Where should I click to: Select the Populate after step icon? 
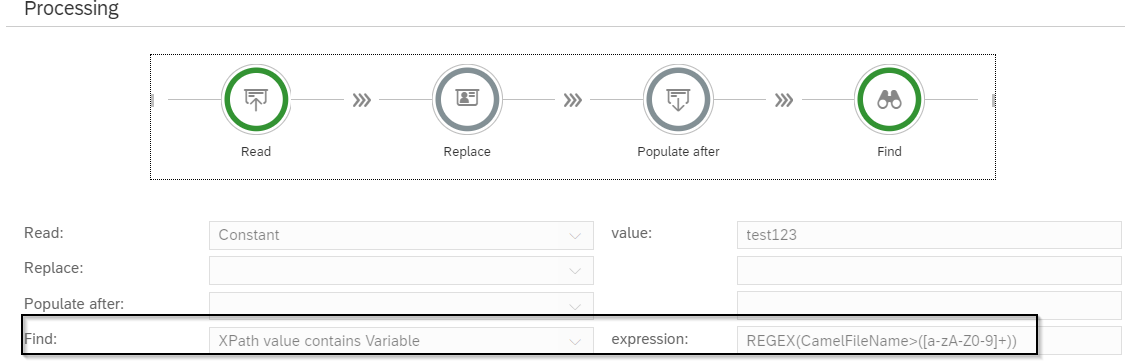[678, 100]
